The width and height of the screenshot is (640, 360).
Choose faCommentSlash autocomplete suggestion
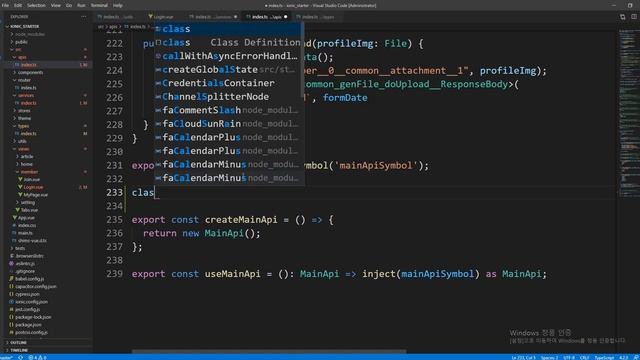228,110
